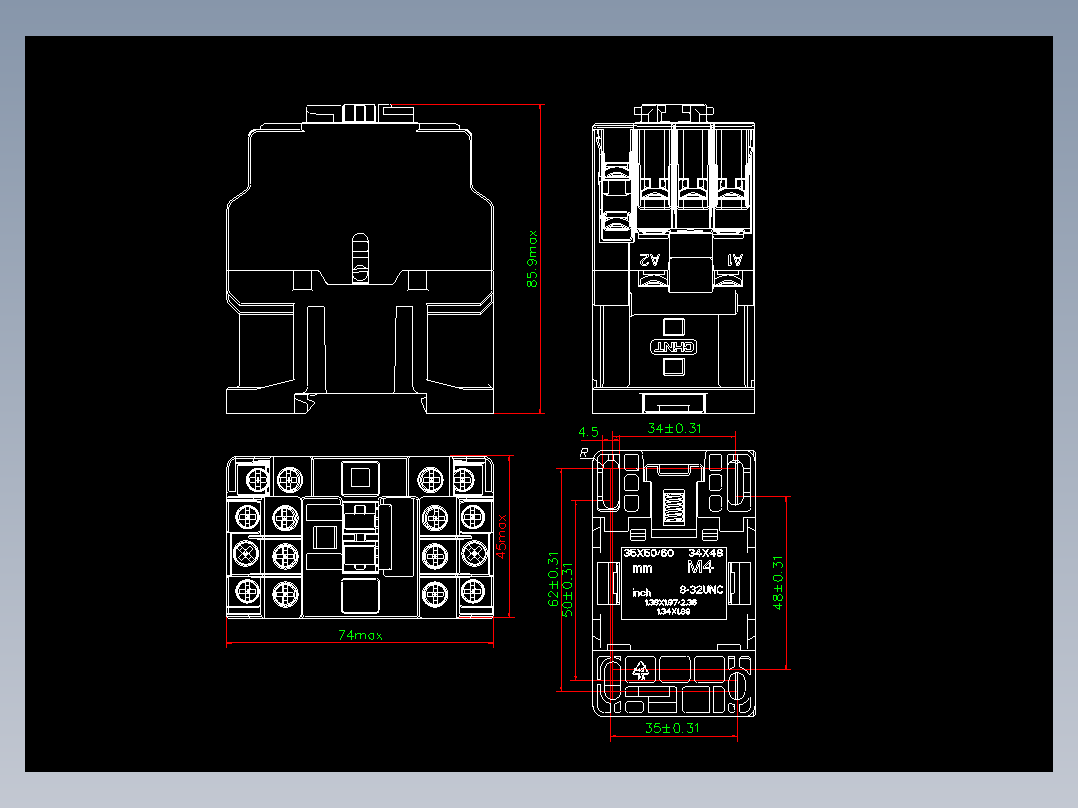The height and width of the screenshot is (808, 1078).
Task: Select the 85.9max height dimension text
Action: [x=533, y=259]
